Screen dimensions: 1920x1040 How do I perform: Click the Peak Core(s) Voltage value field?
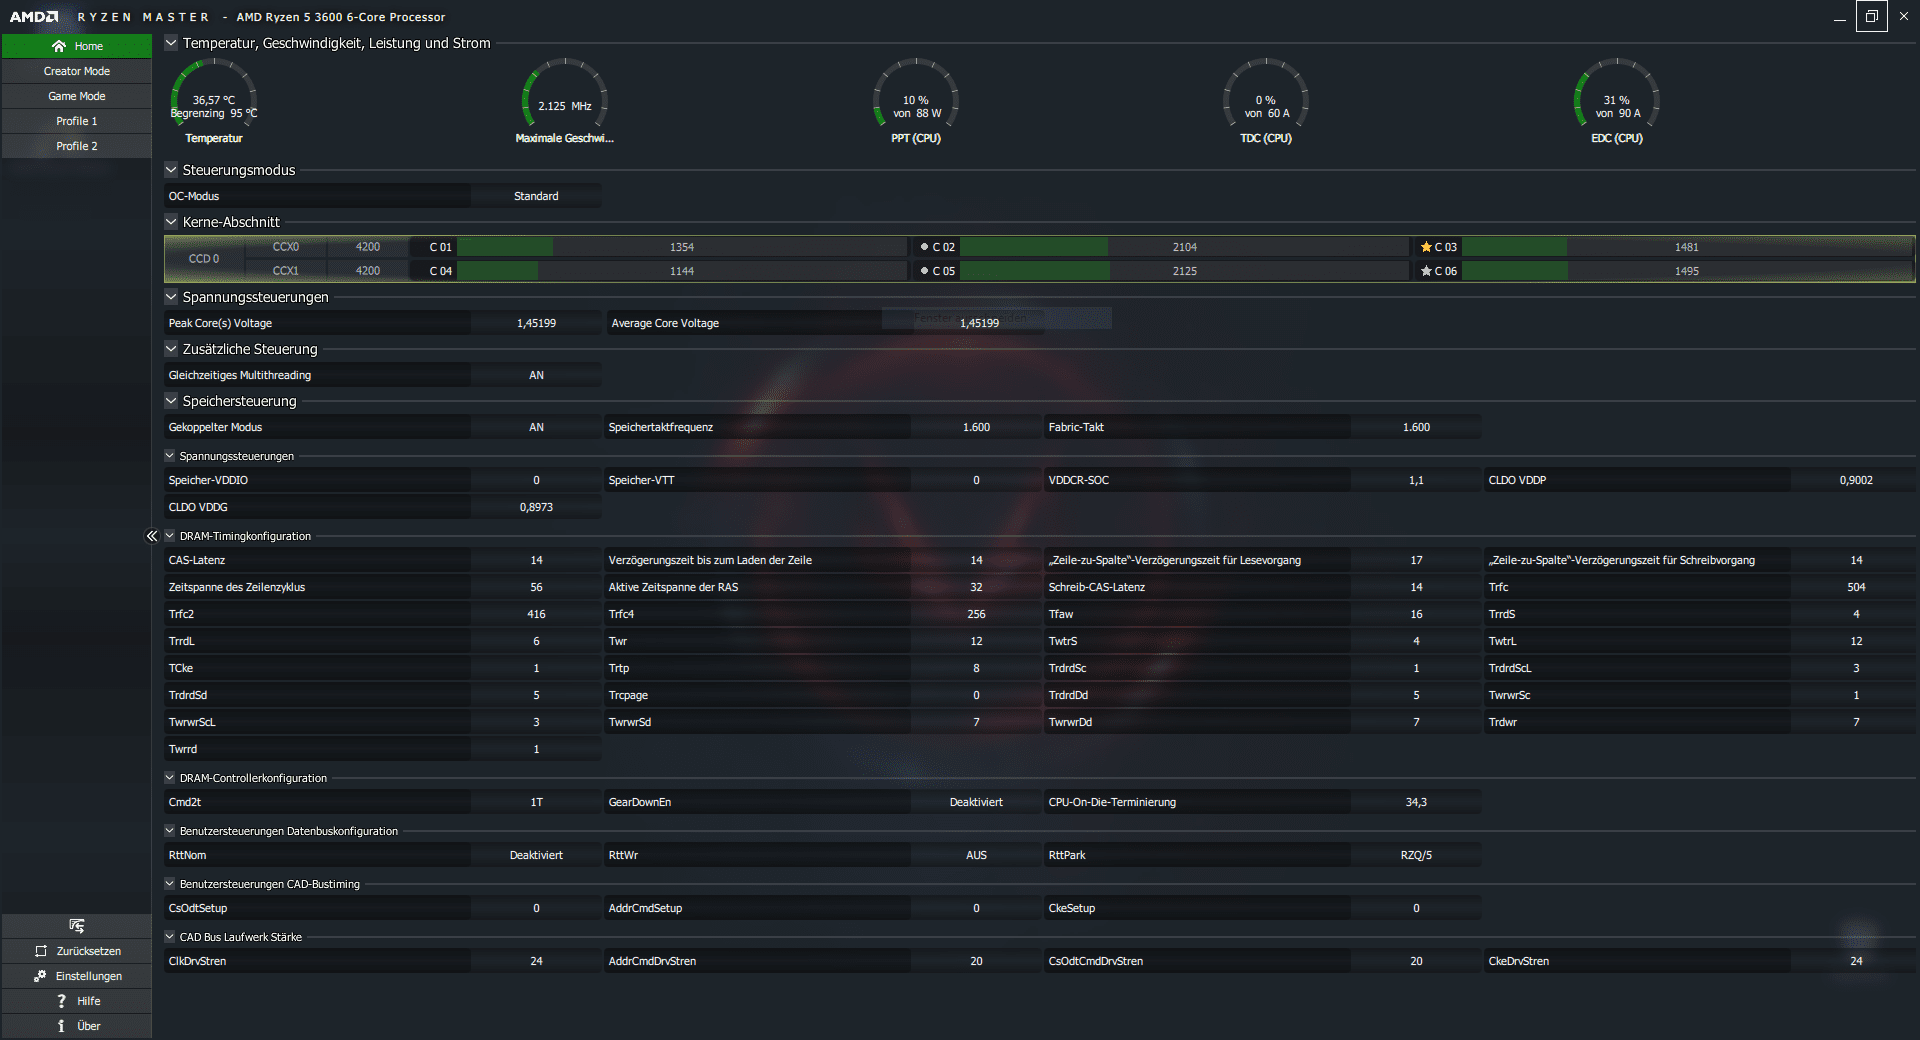pyautogui.click(x=536, y=323)
